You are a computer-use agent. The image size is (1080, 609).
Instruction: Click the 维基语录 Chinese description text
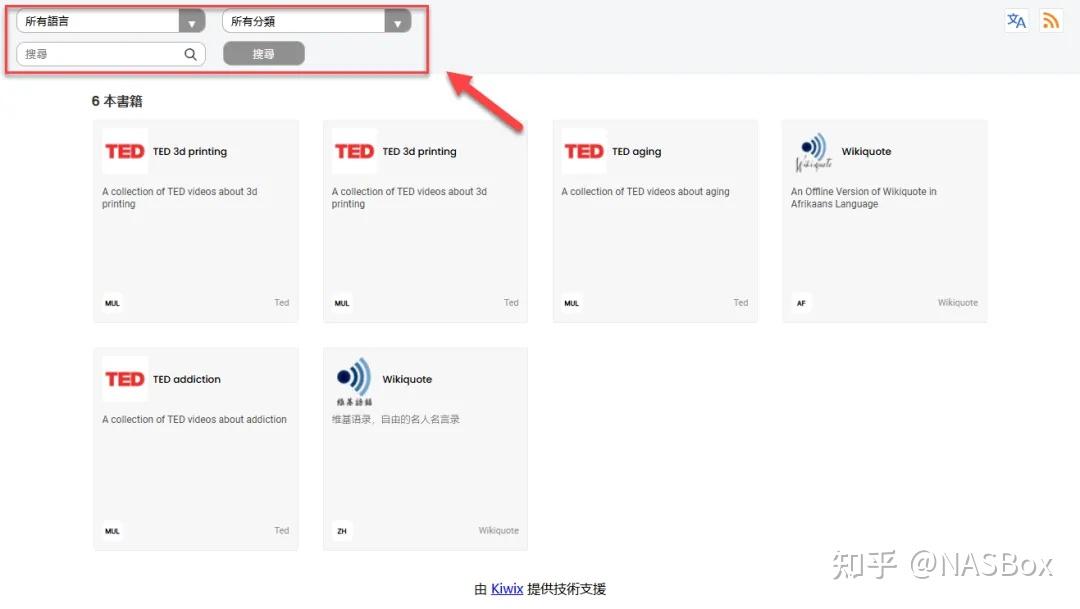click(396, 420)
